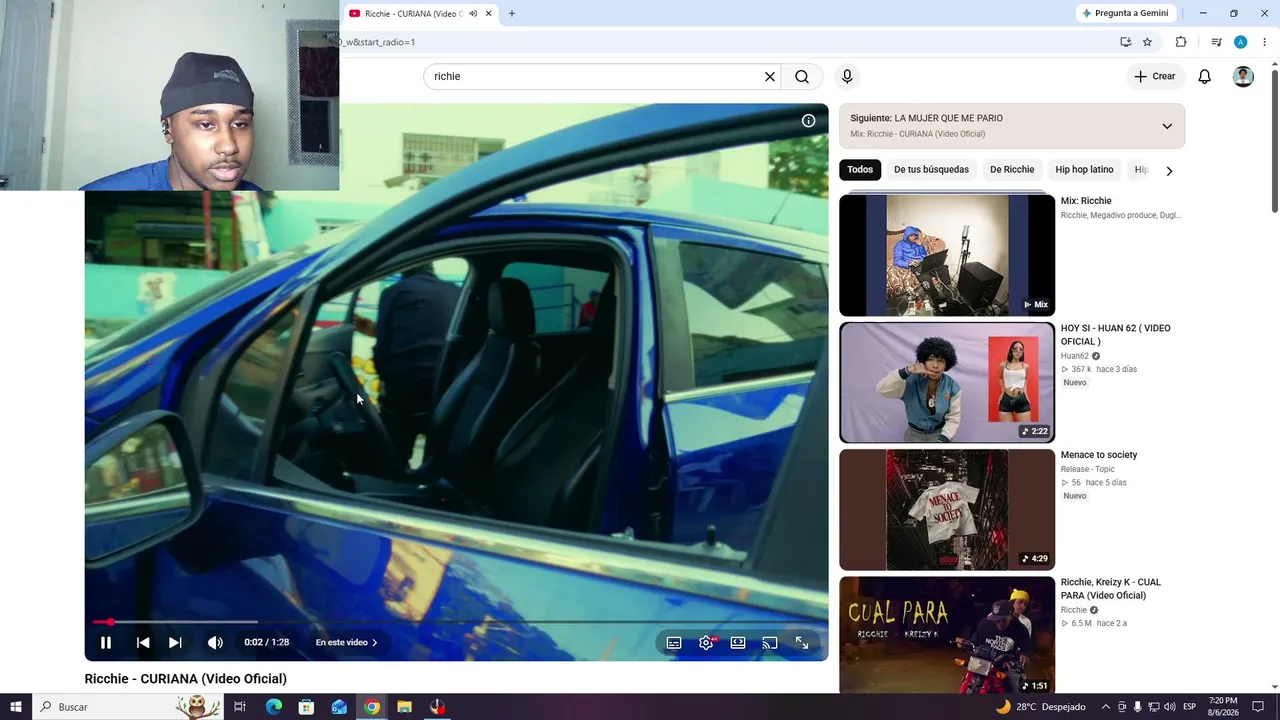Click the 'Pregunta a Gemini' button

(x=1126, y=13)
